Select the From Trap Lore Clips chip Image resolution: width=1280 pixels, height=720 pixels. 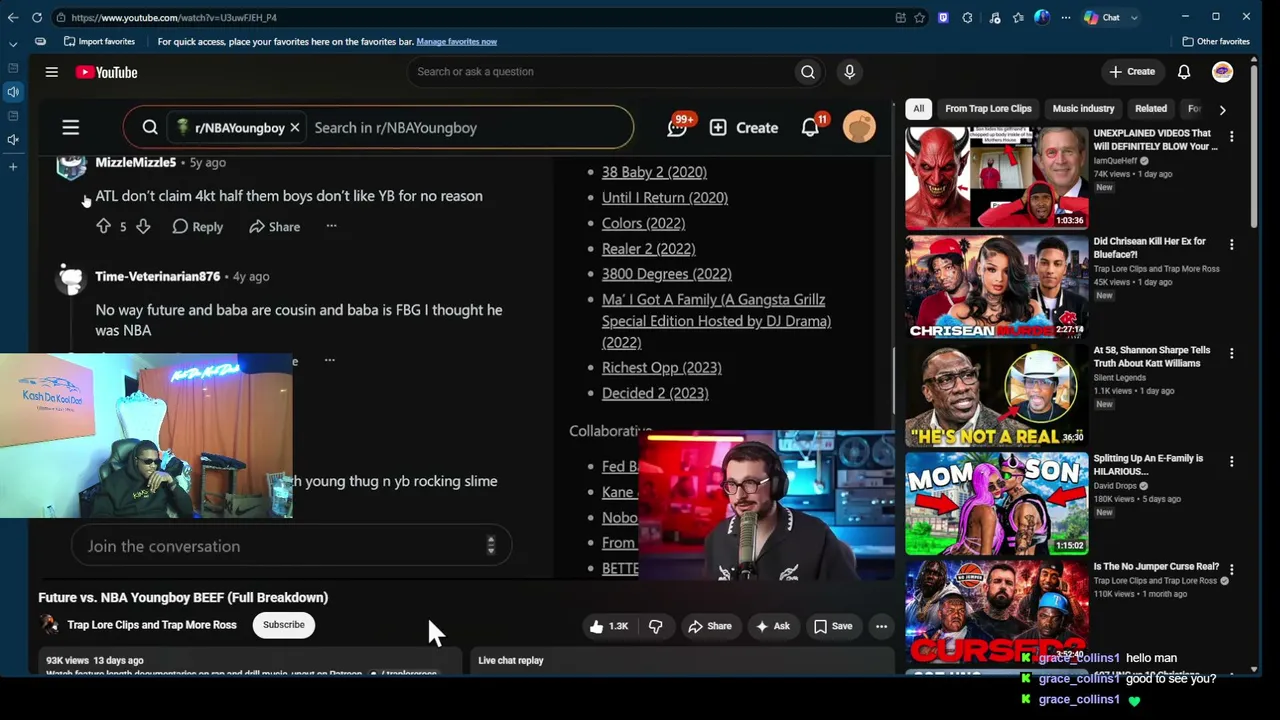(988, 109)
